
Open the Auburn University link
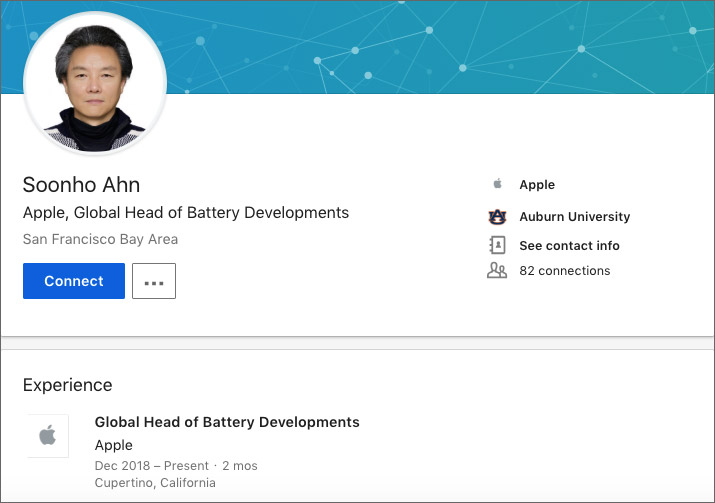coord(575,217)
